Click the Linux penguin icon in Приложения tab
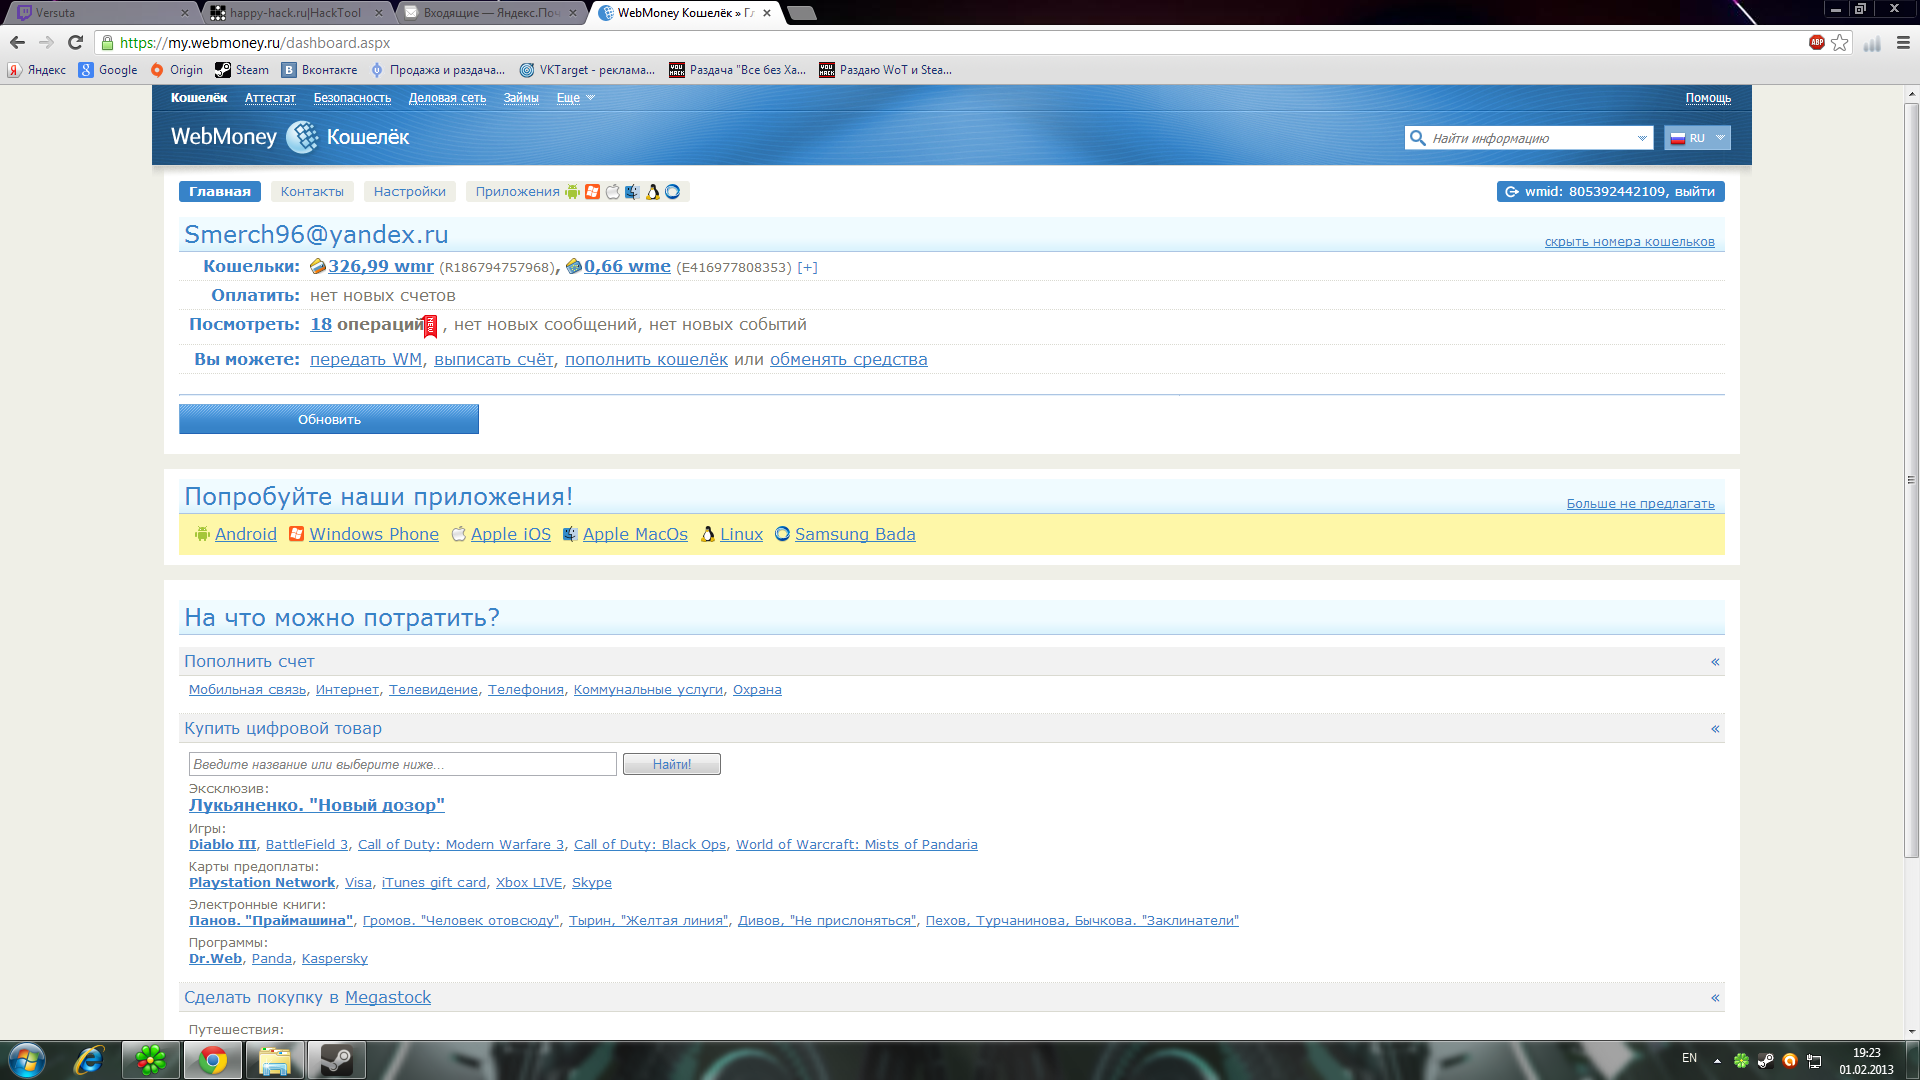1920x1080 pixels. (x=653, y=192)
